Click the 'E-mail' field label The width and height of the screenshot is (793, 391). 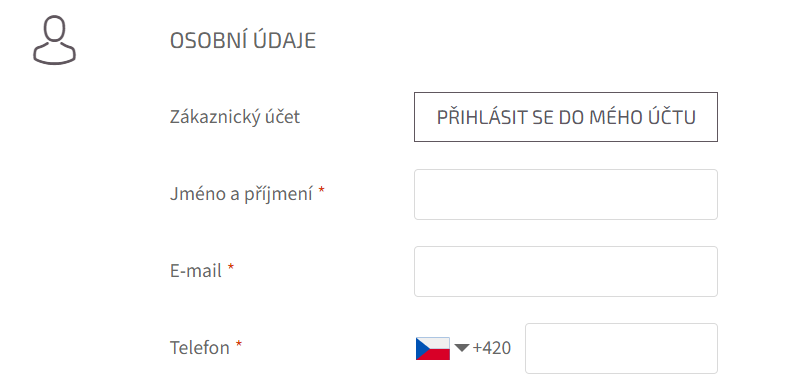pos(196,271)
